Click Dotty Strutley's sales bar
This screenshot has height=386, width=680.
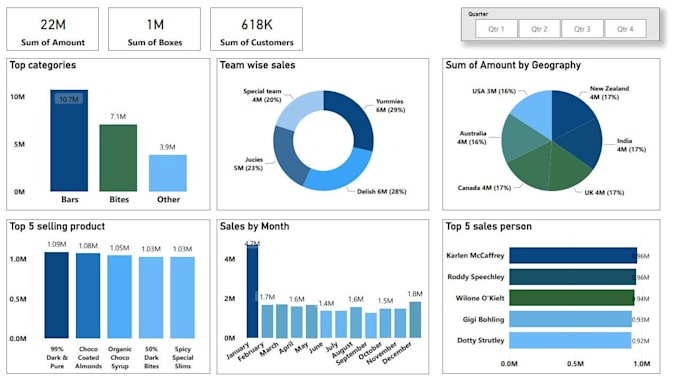click(570, 340)
